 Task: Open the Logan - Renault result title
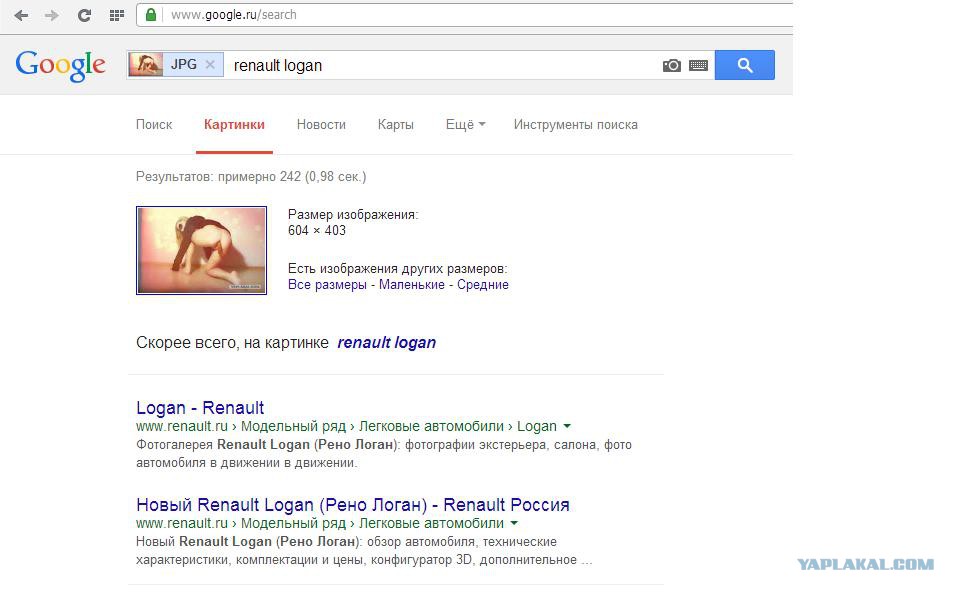coord(200,408)
